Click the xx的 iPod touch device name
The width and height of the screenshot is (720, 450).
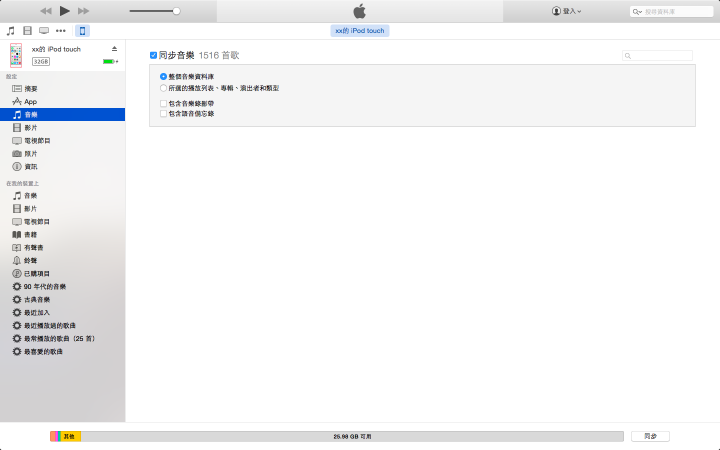point(56,49)
